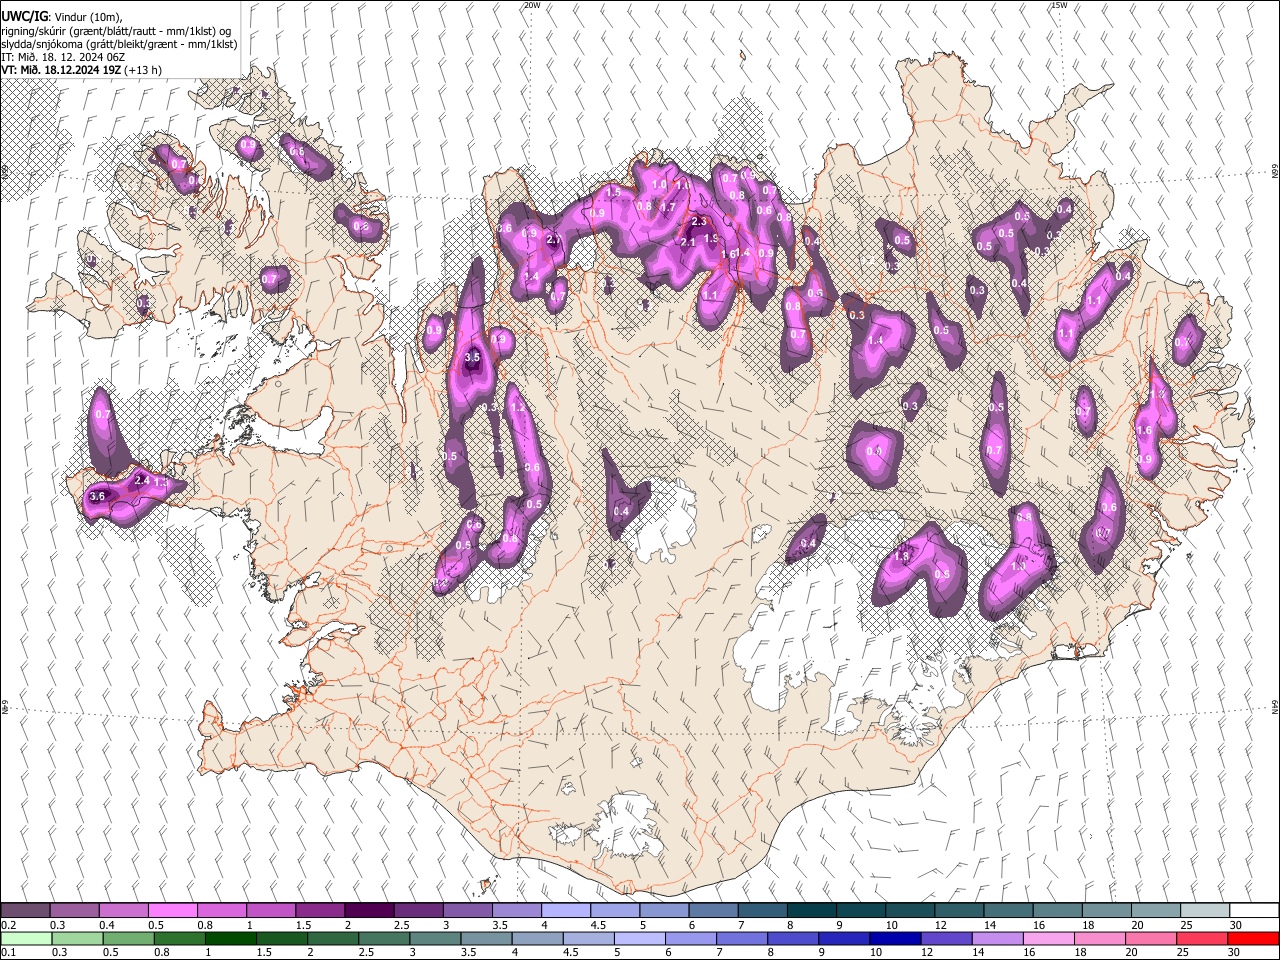The width and height of the screenshot is (1280, 960).
Task: Click the 3.6 value on Snæfellsnes peninsula
Action: [x=97, y=496]
